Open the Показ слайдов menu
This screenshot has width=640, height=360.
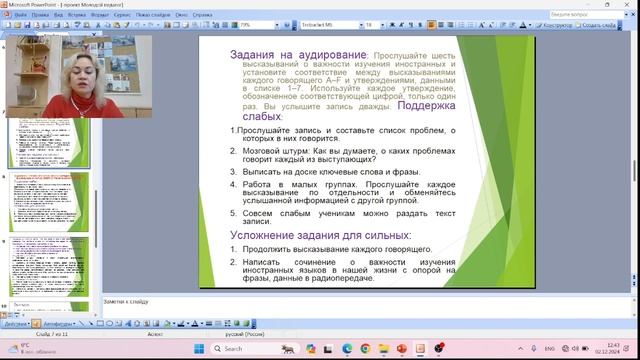(x=153, y=15)
